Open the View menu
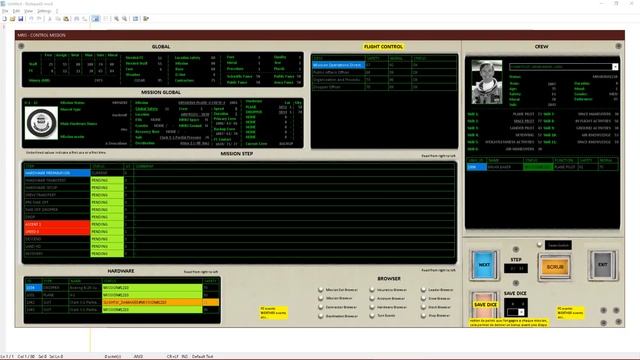Screen dimensions: 640x360 tap(28, 11)
